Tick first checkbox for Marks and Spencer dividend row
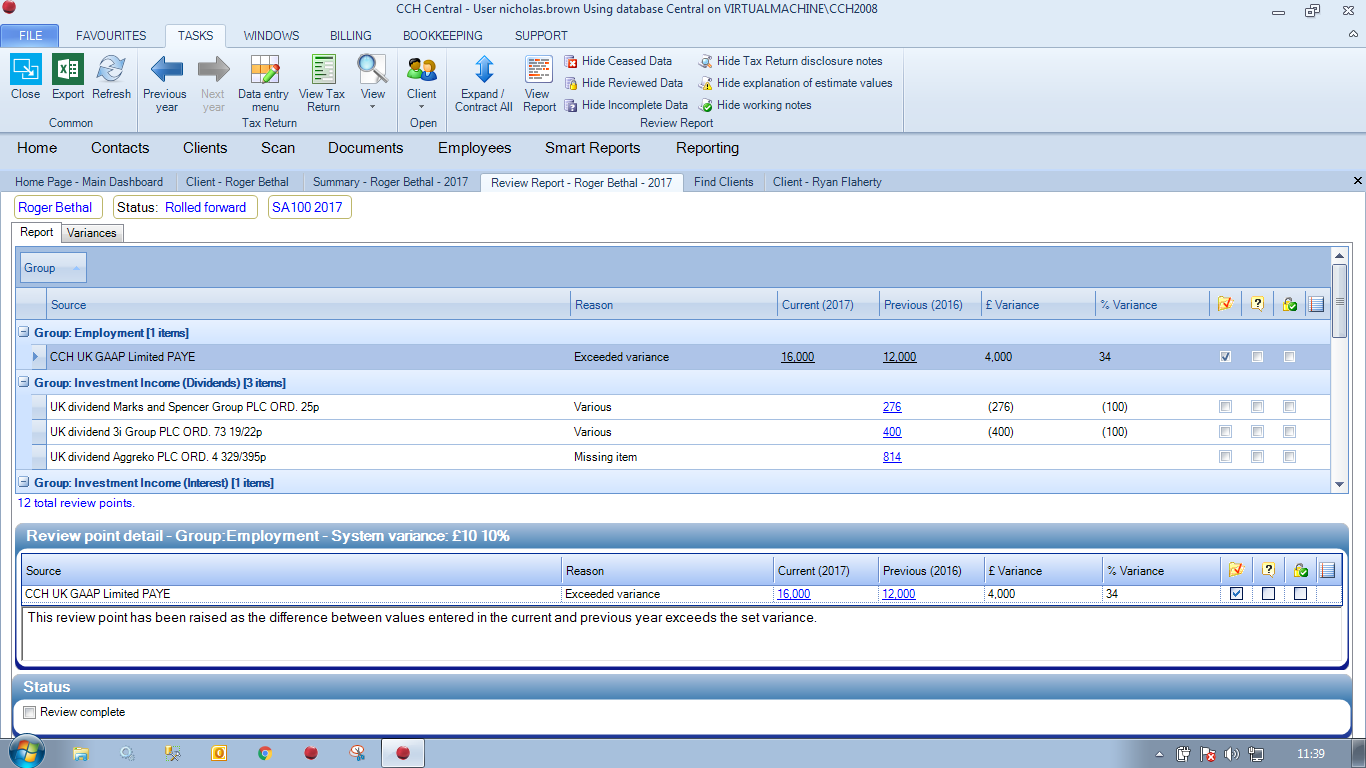 [x=1225, y=407]
